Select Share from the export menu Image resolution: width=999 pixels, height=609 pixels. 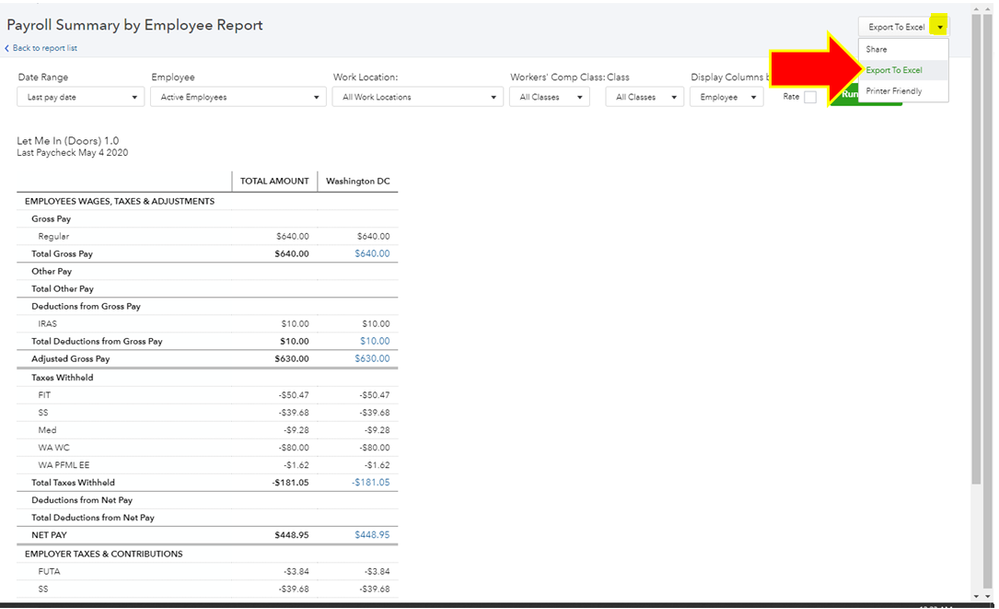[877, 49]
